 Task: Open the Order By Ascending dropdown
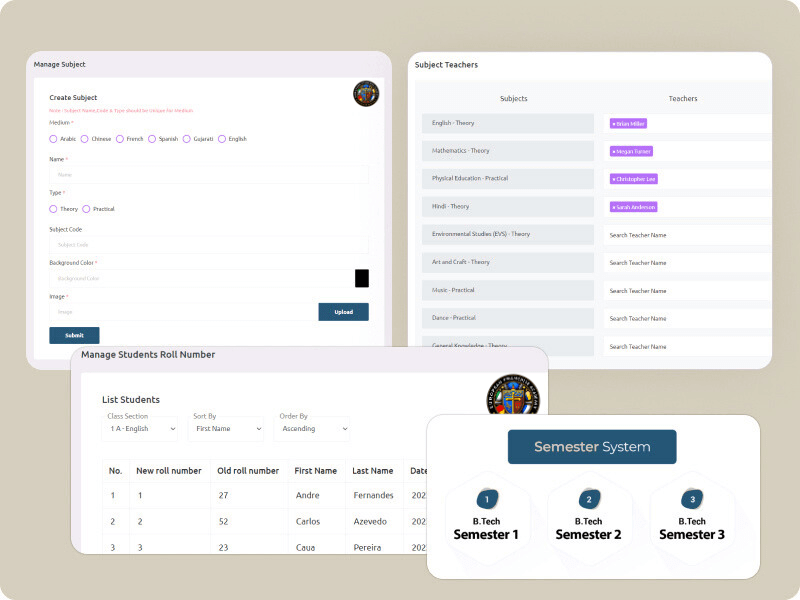click(312, 428)
